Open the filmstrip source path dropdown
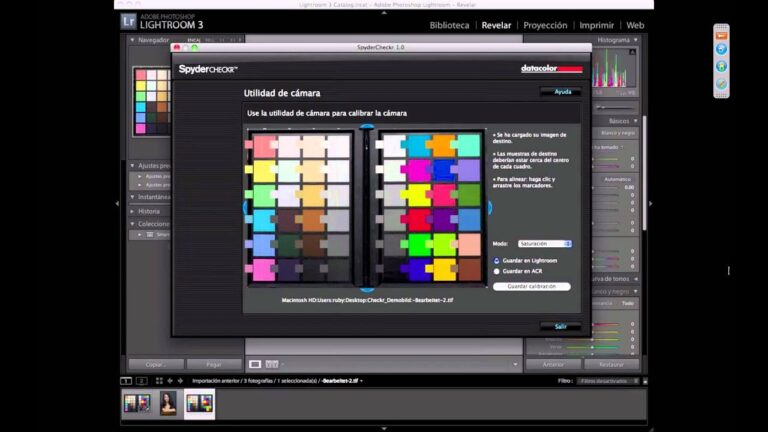Screen dimensions: 768x432 [361, 381]
